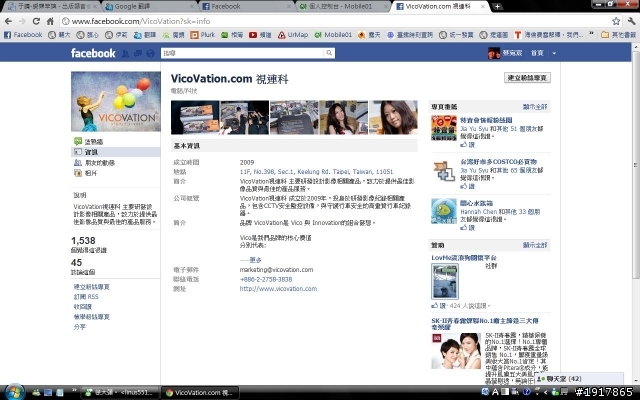This screenshot has height=400, width=640.
Task: Open the SK-II ad image
Action: coord(456,351)
